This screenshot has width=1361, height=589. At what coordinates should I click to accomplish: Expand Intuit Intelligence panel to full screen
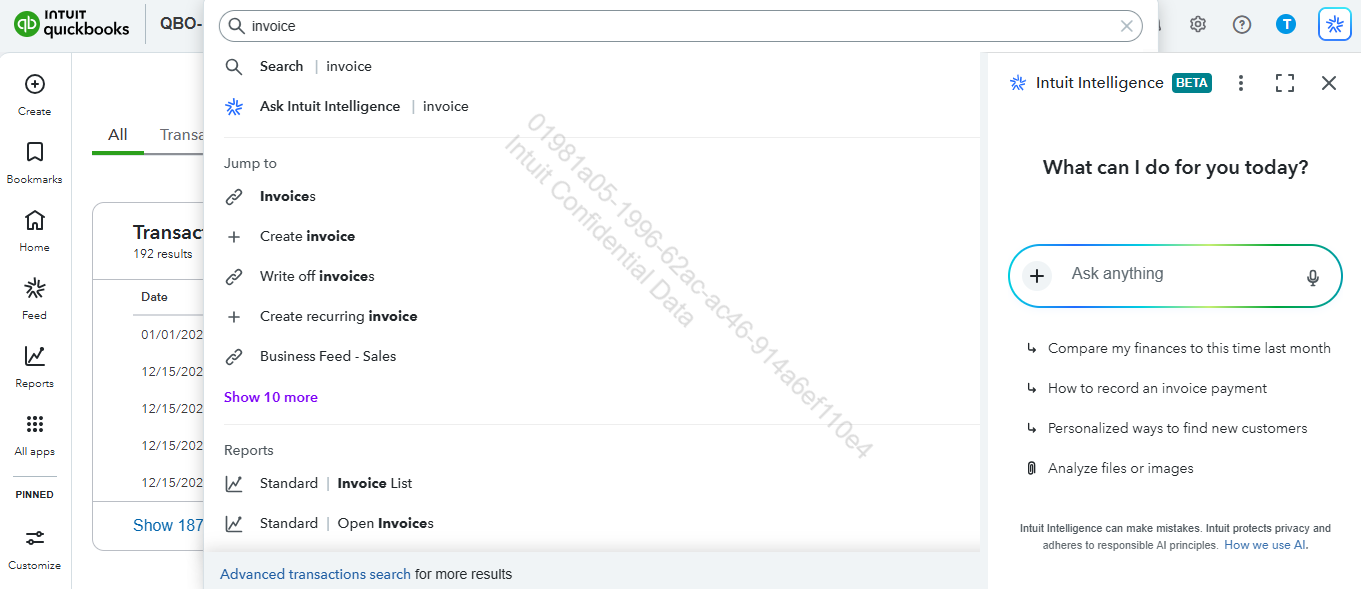pyautogui.click(x=1285, y=83)
